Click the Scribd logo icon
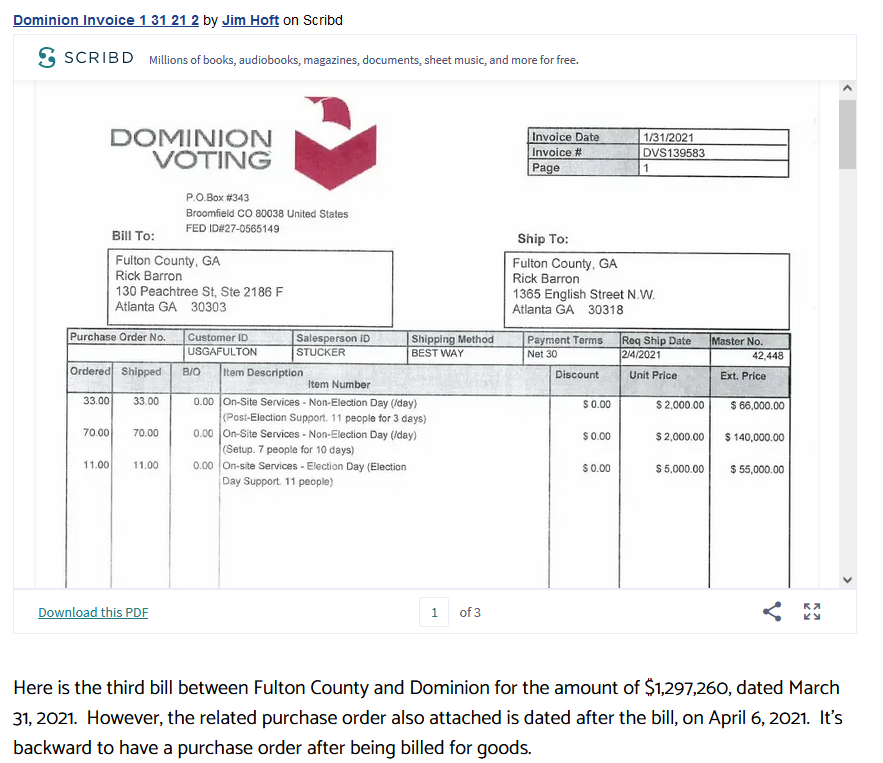Viewport: 883px width, 763px height. point(47,57)
